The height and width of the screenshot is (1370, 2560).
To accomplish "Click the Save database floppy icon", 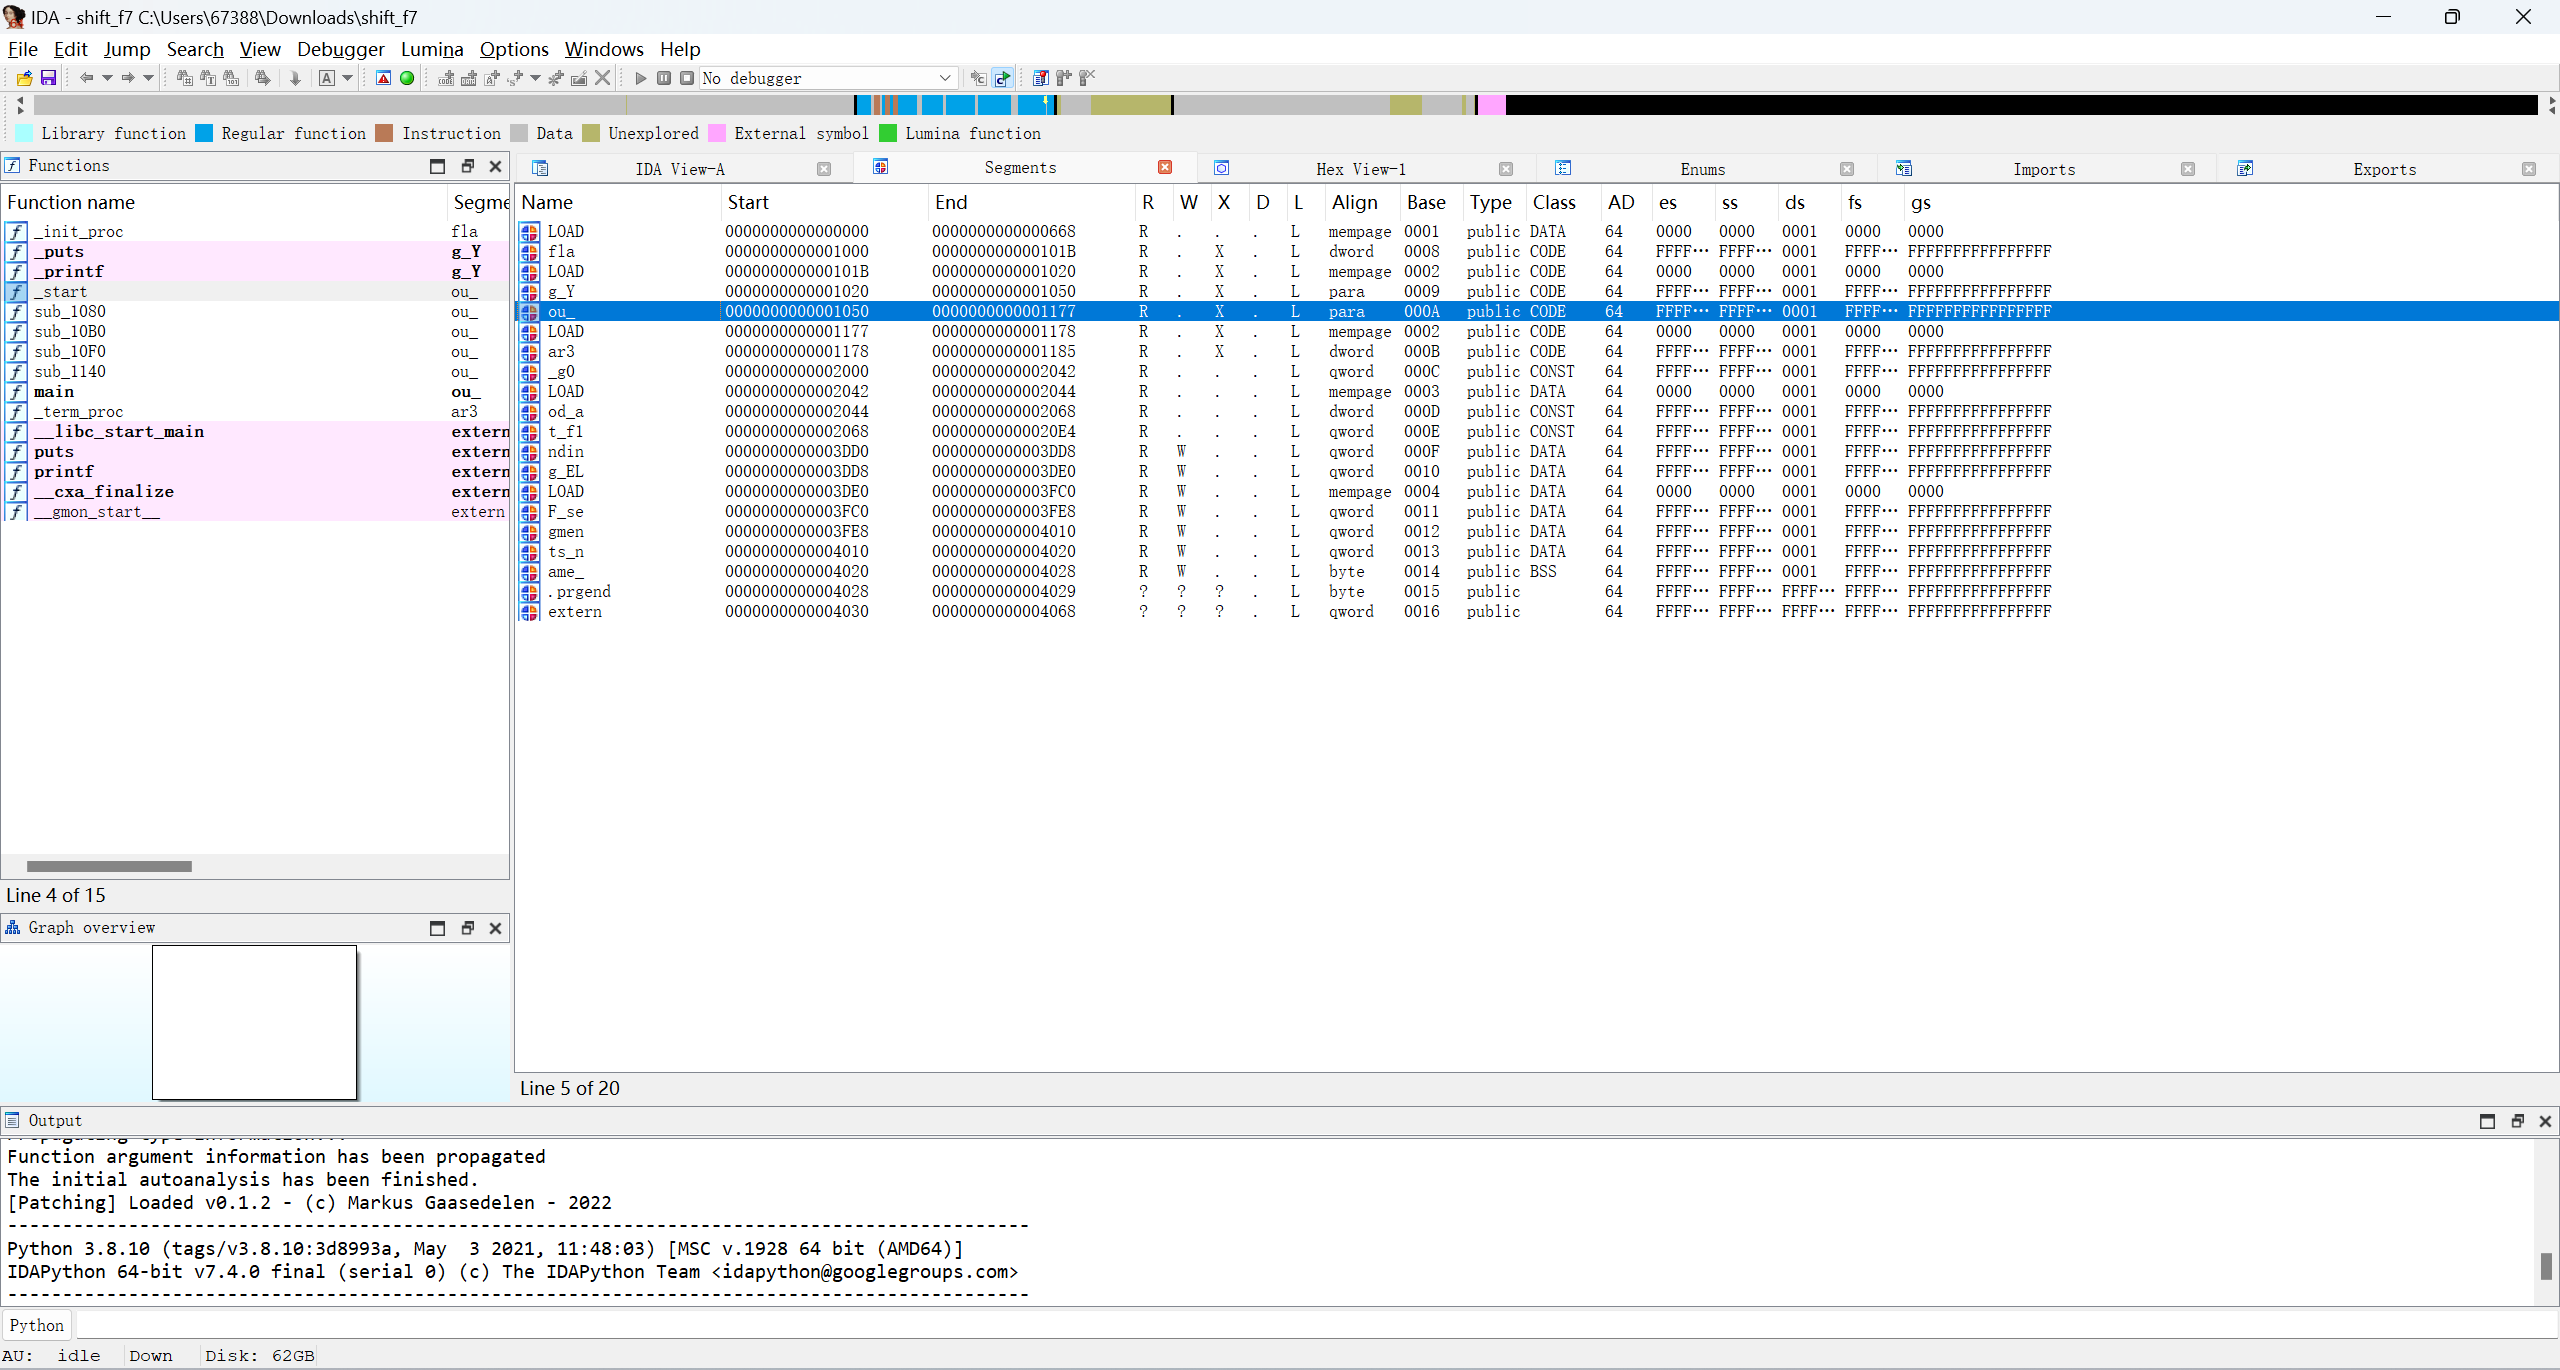I will 48,78.
